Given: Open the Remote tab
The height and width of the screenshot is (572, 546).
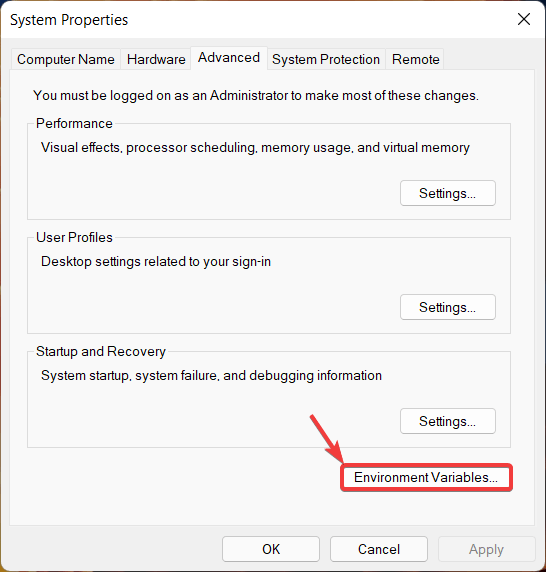Looking at the screenshot, I should pos(415,59).
